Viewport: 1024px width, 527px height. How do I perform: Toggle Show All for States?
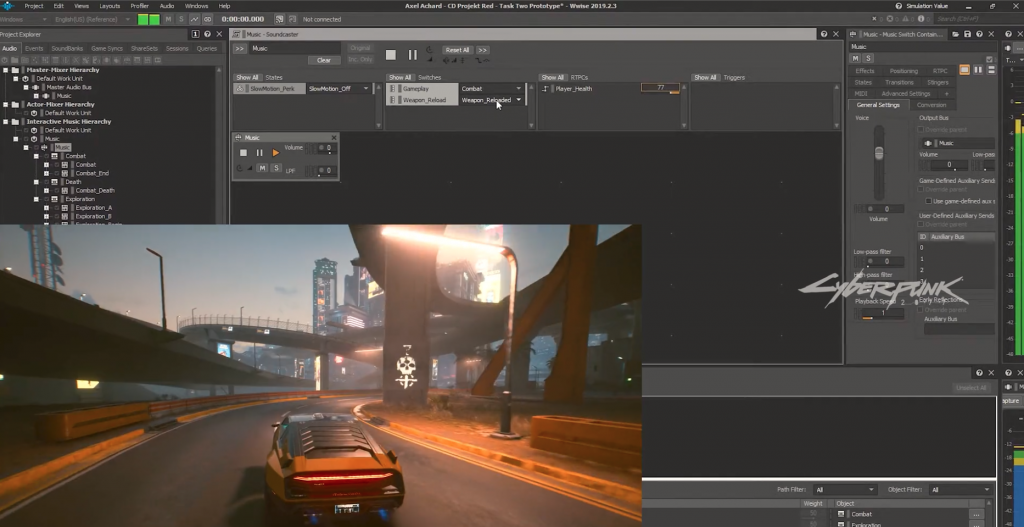pyautogui.click(x=248, y=78)
